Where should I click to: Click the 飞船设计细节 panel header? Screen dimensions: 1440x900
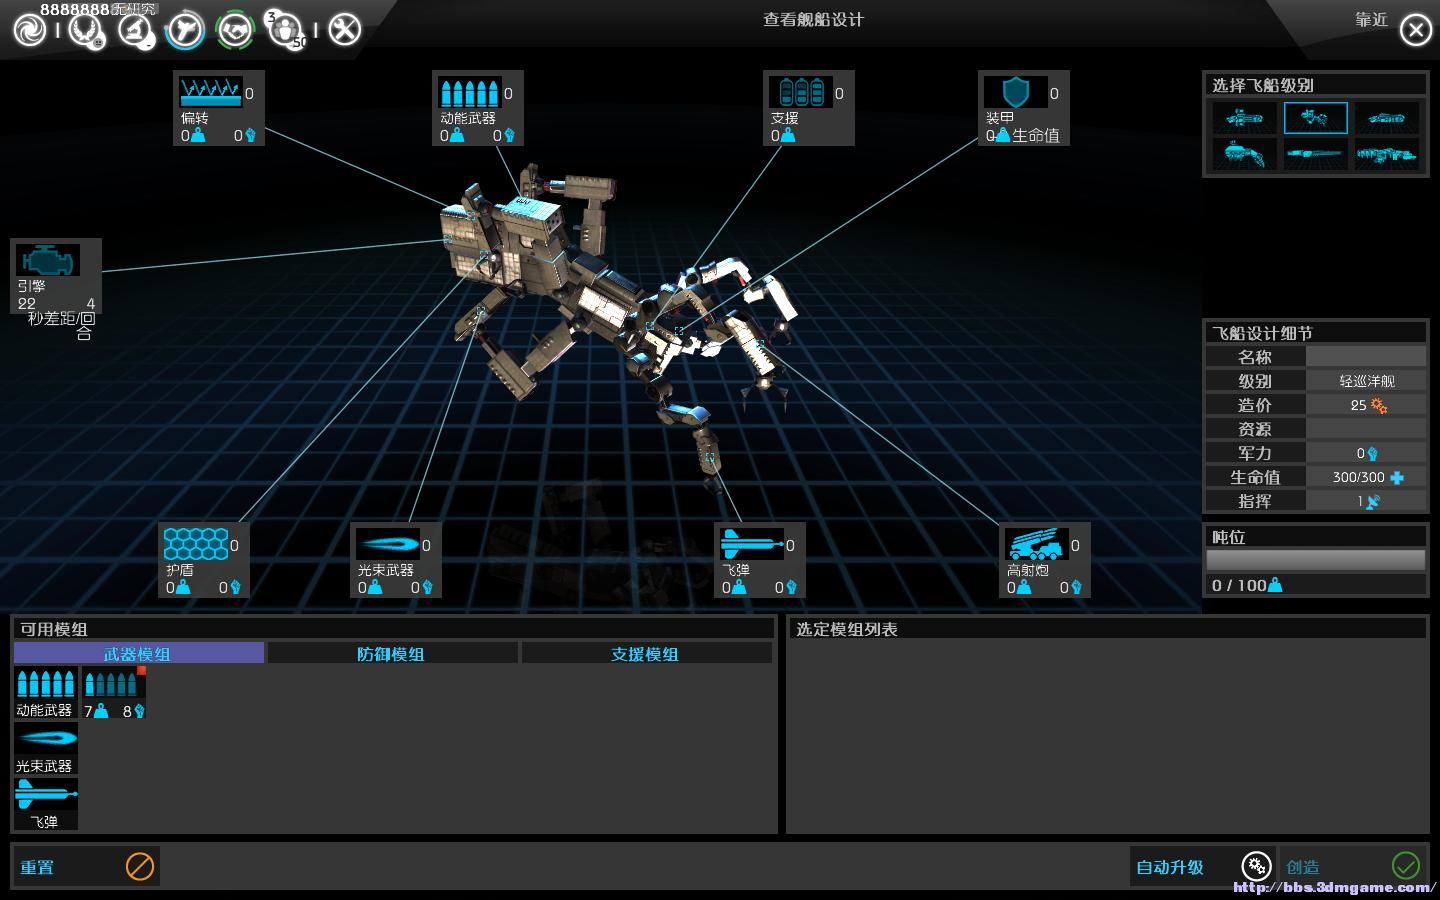tap(1262, 333)
